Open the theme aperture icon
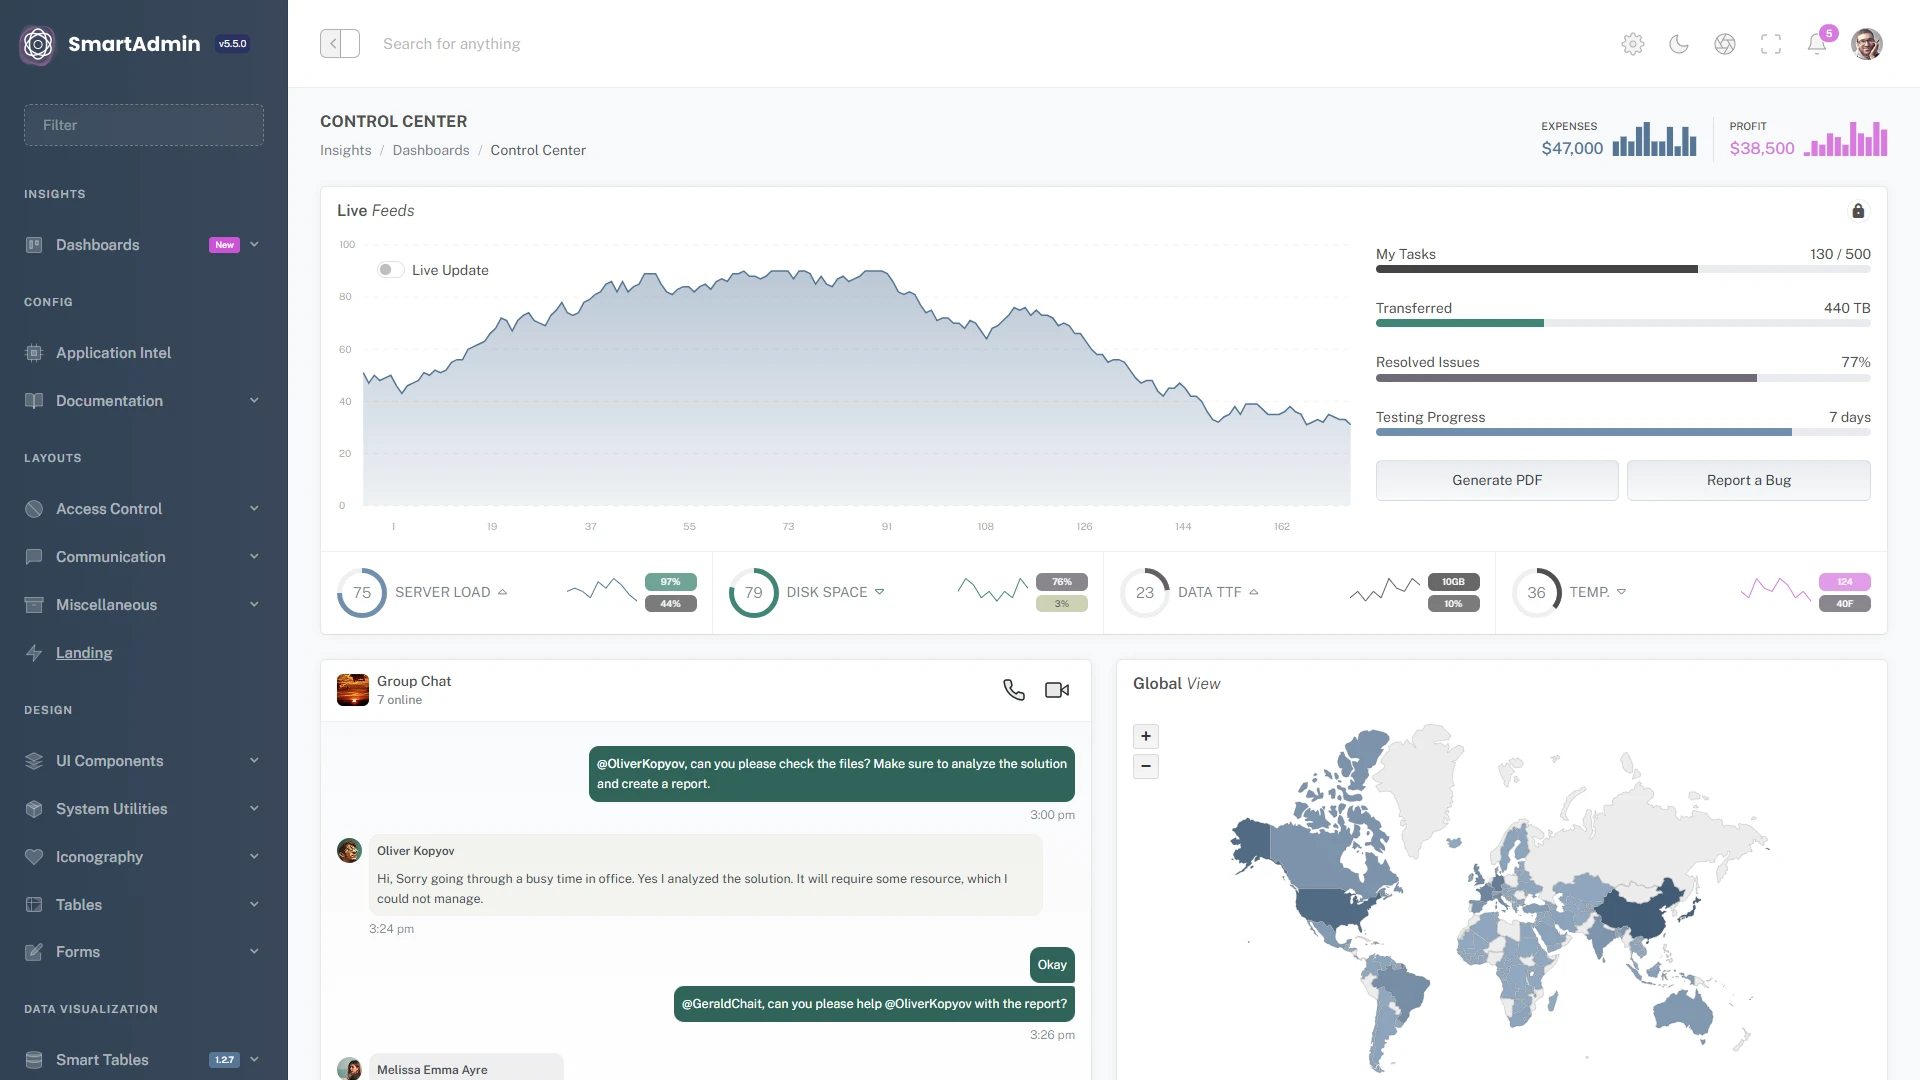This screenshot has height=1080, width=1920. coord(1725,44)
